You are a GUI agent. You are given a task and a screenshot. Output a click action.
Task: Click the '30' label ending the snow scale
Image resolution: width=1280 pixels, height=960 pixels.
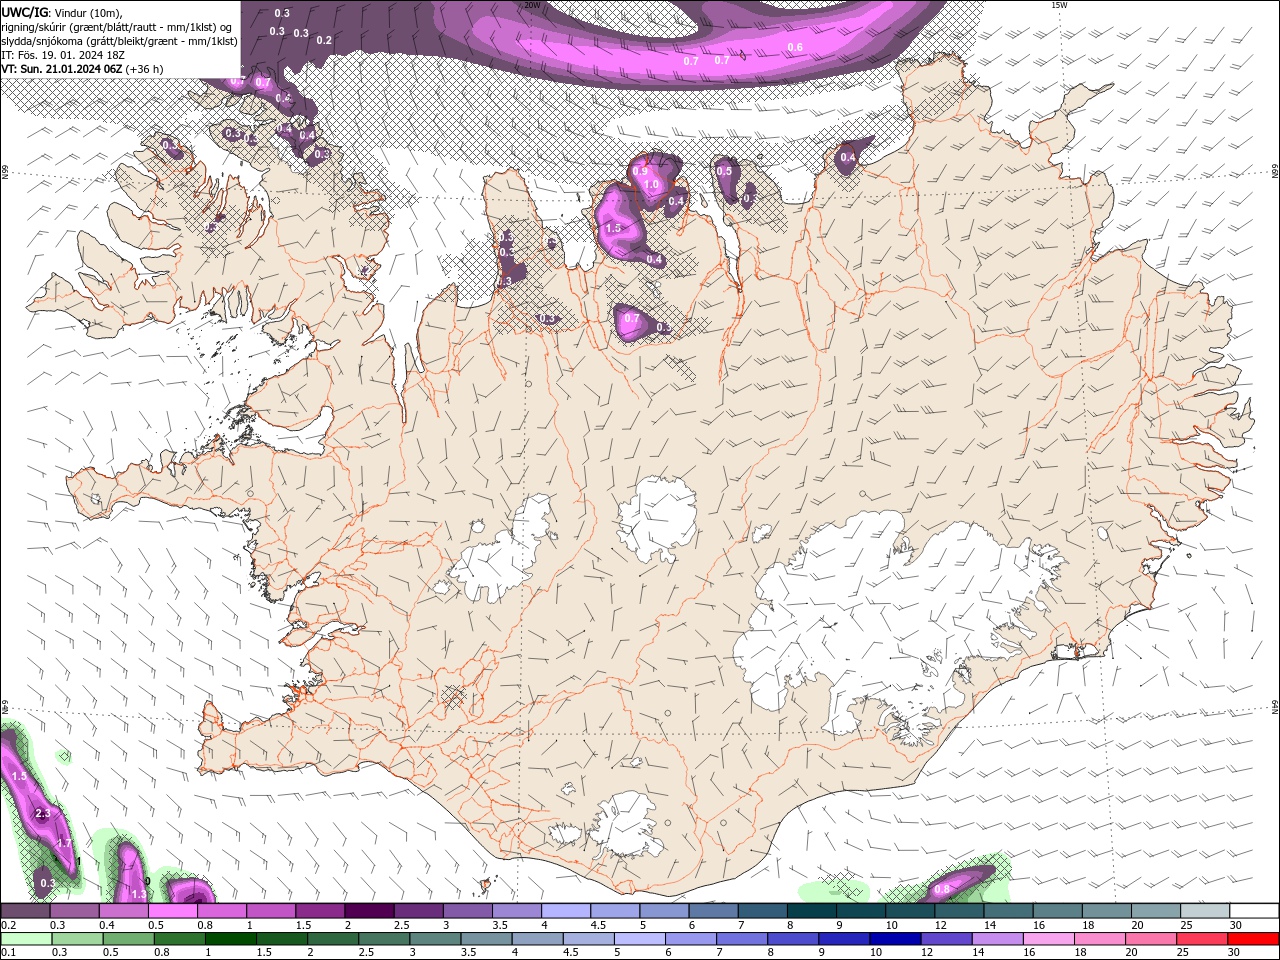point(1236,925)
